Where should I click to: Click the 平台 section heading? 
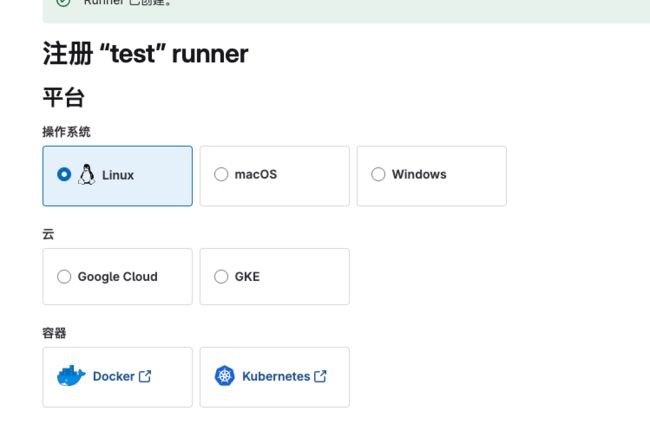click(63, 98)
